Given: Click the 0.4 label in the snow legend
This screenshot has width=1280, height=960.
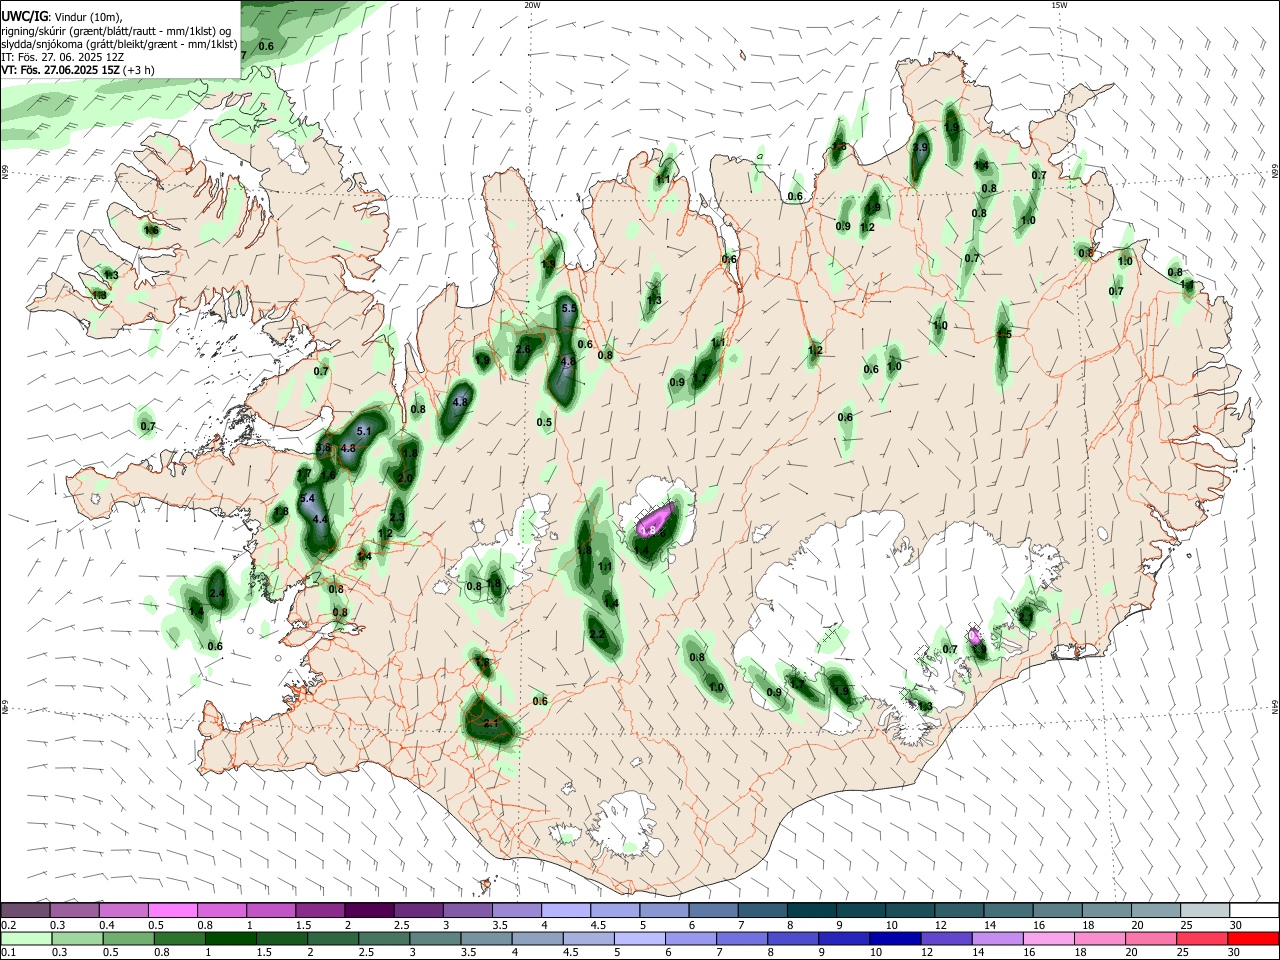Looking at the screenshot, I should (x=107, y=925).
